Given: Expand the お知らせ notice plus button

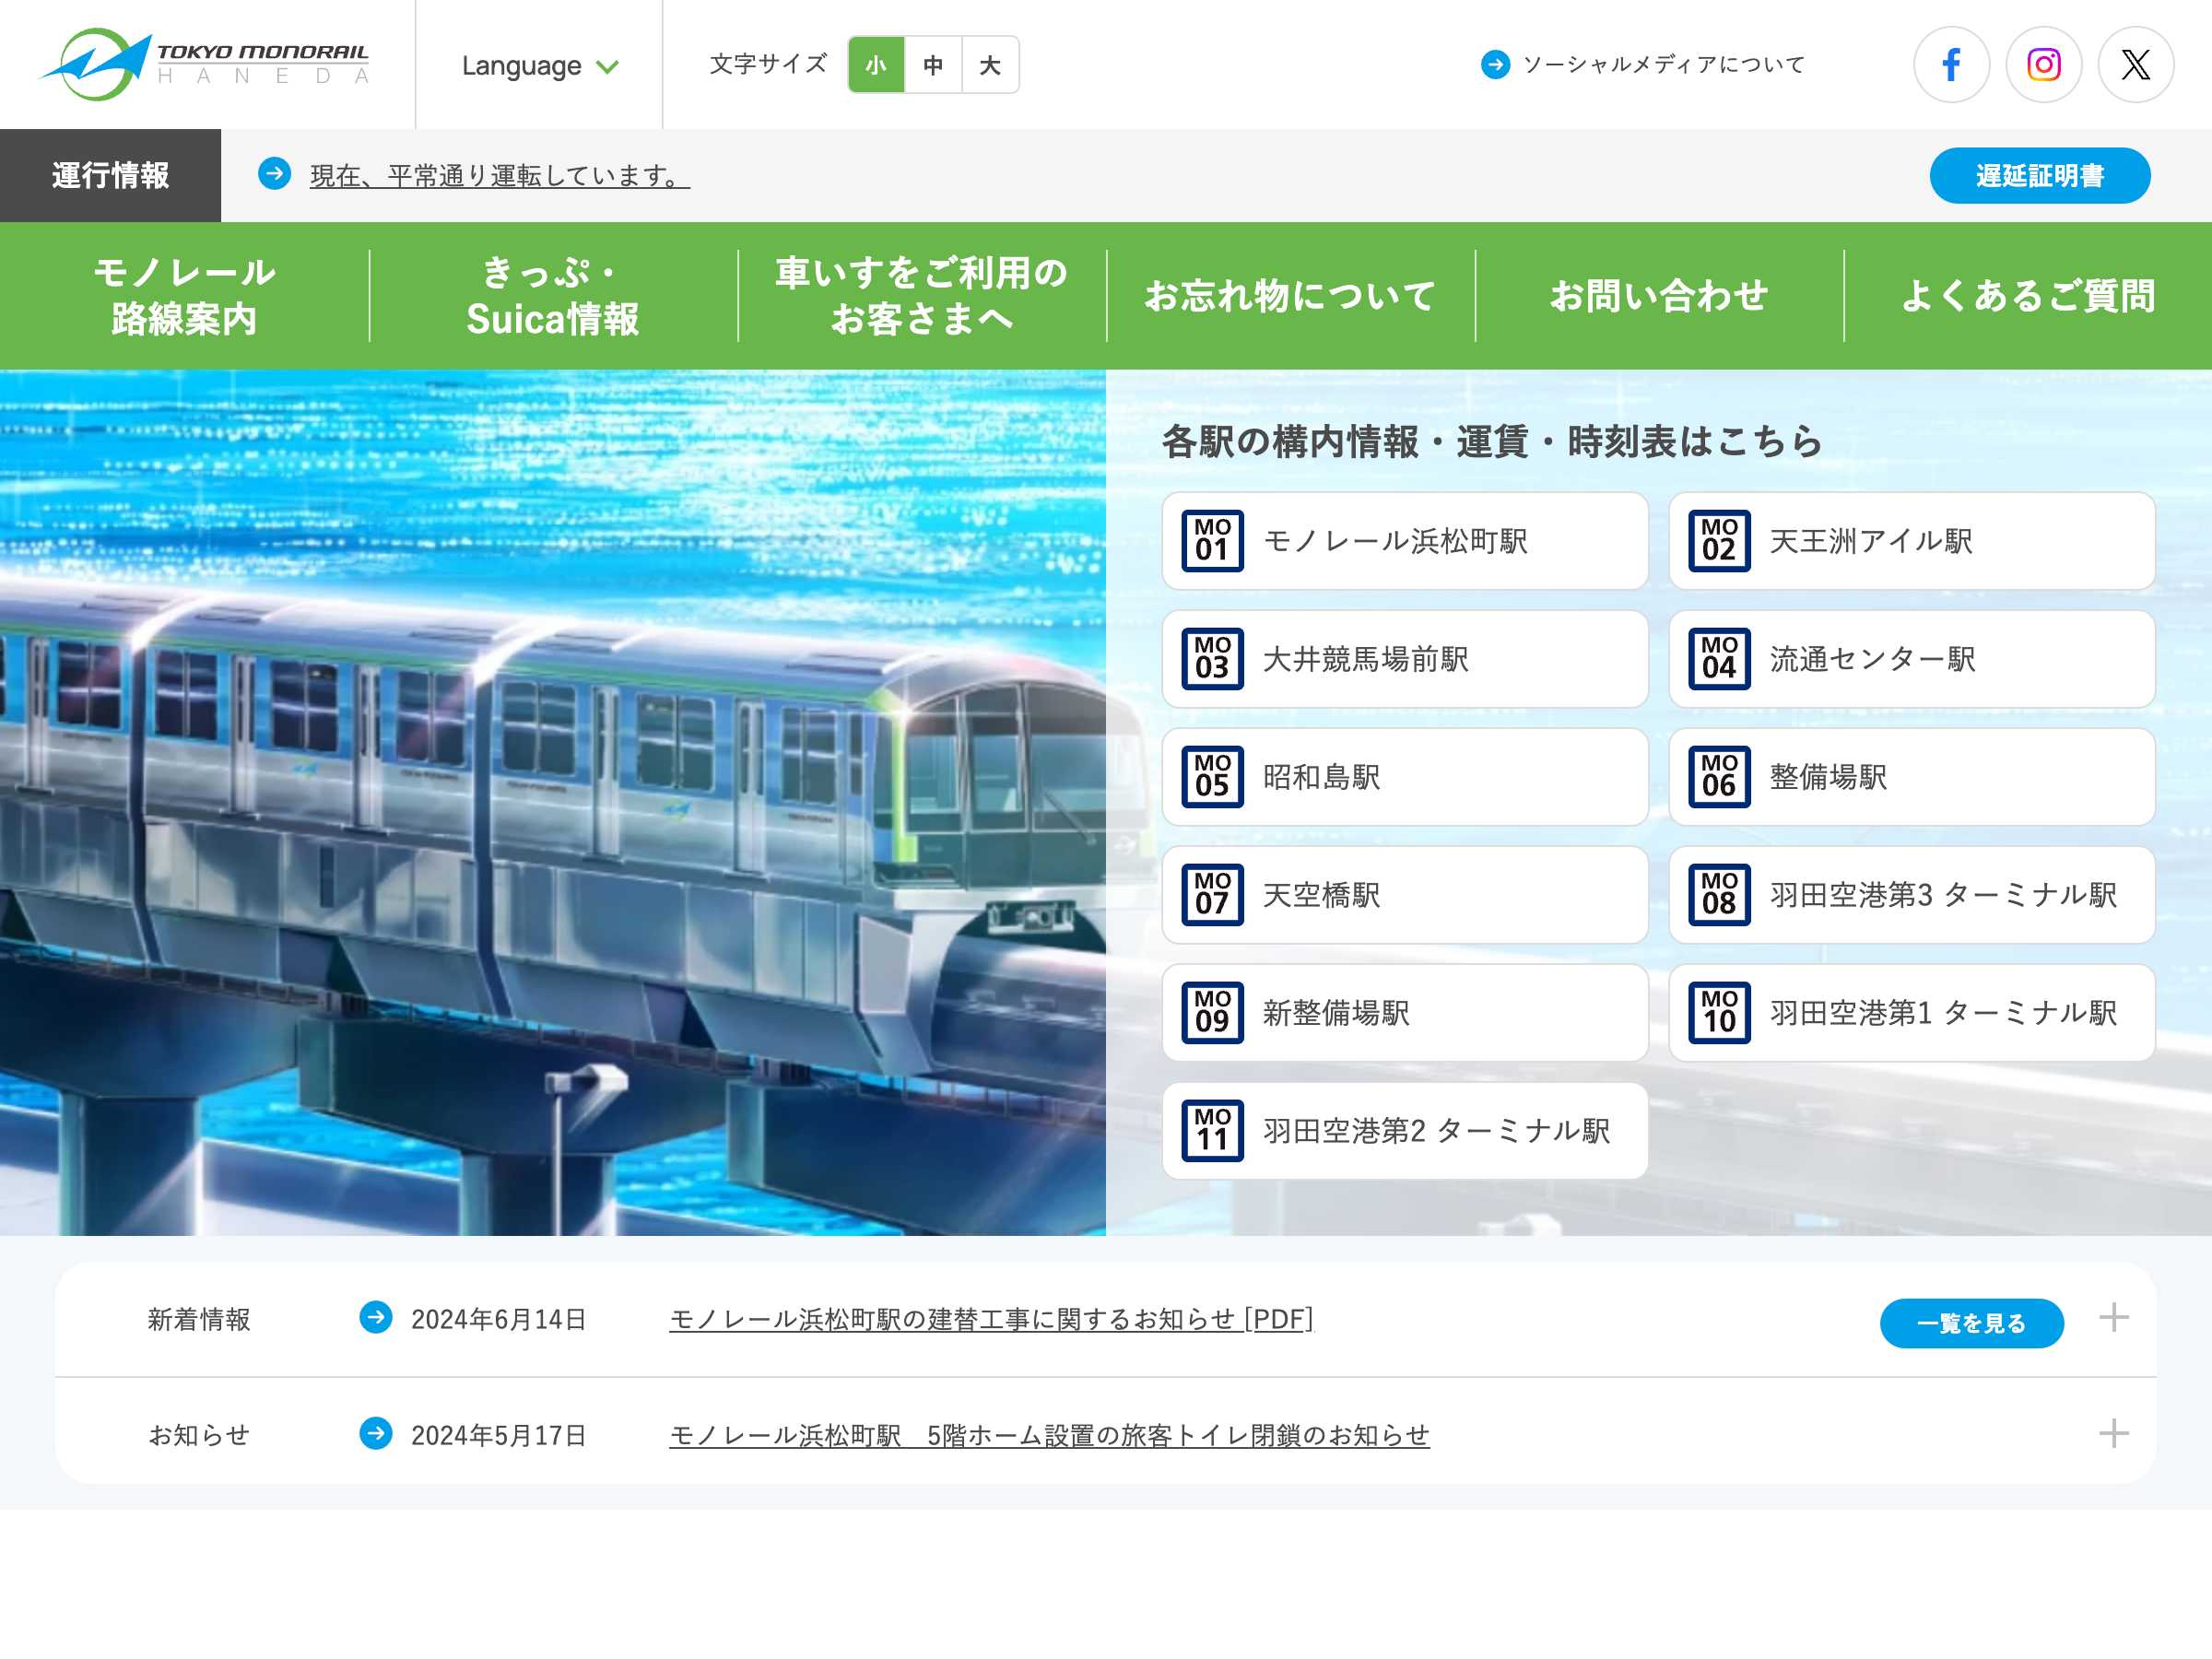Looking at the screenshot, I should tap(2114, 1432).
